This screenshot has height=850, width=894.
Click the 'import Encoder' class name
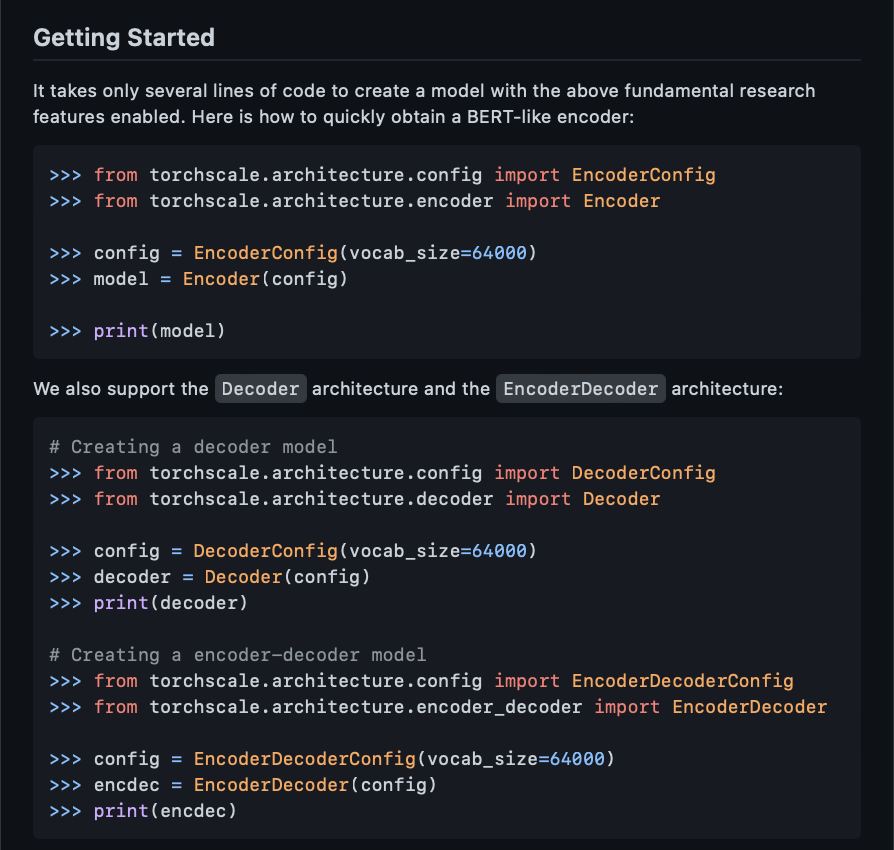coord(621,201)
